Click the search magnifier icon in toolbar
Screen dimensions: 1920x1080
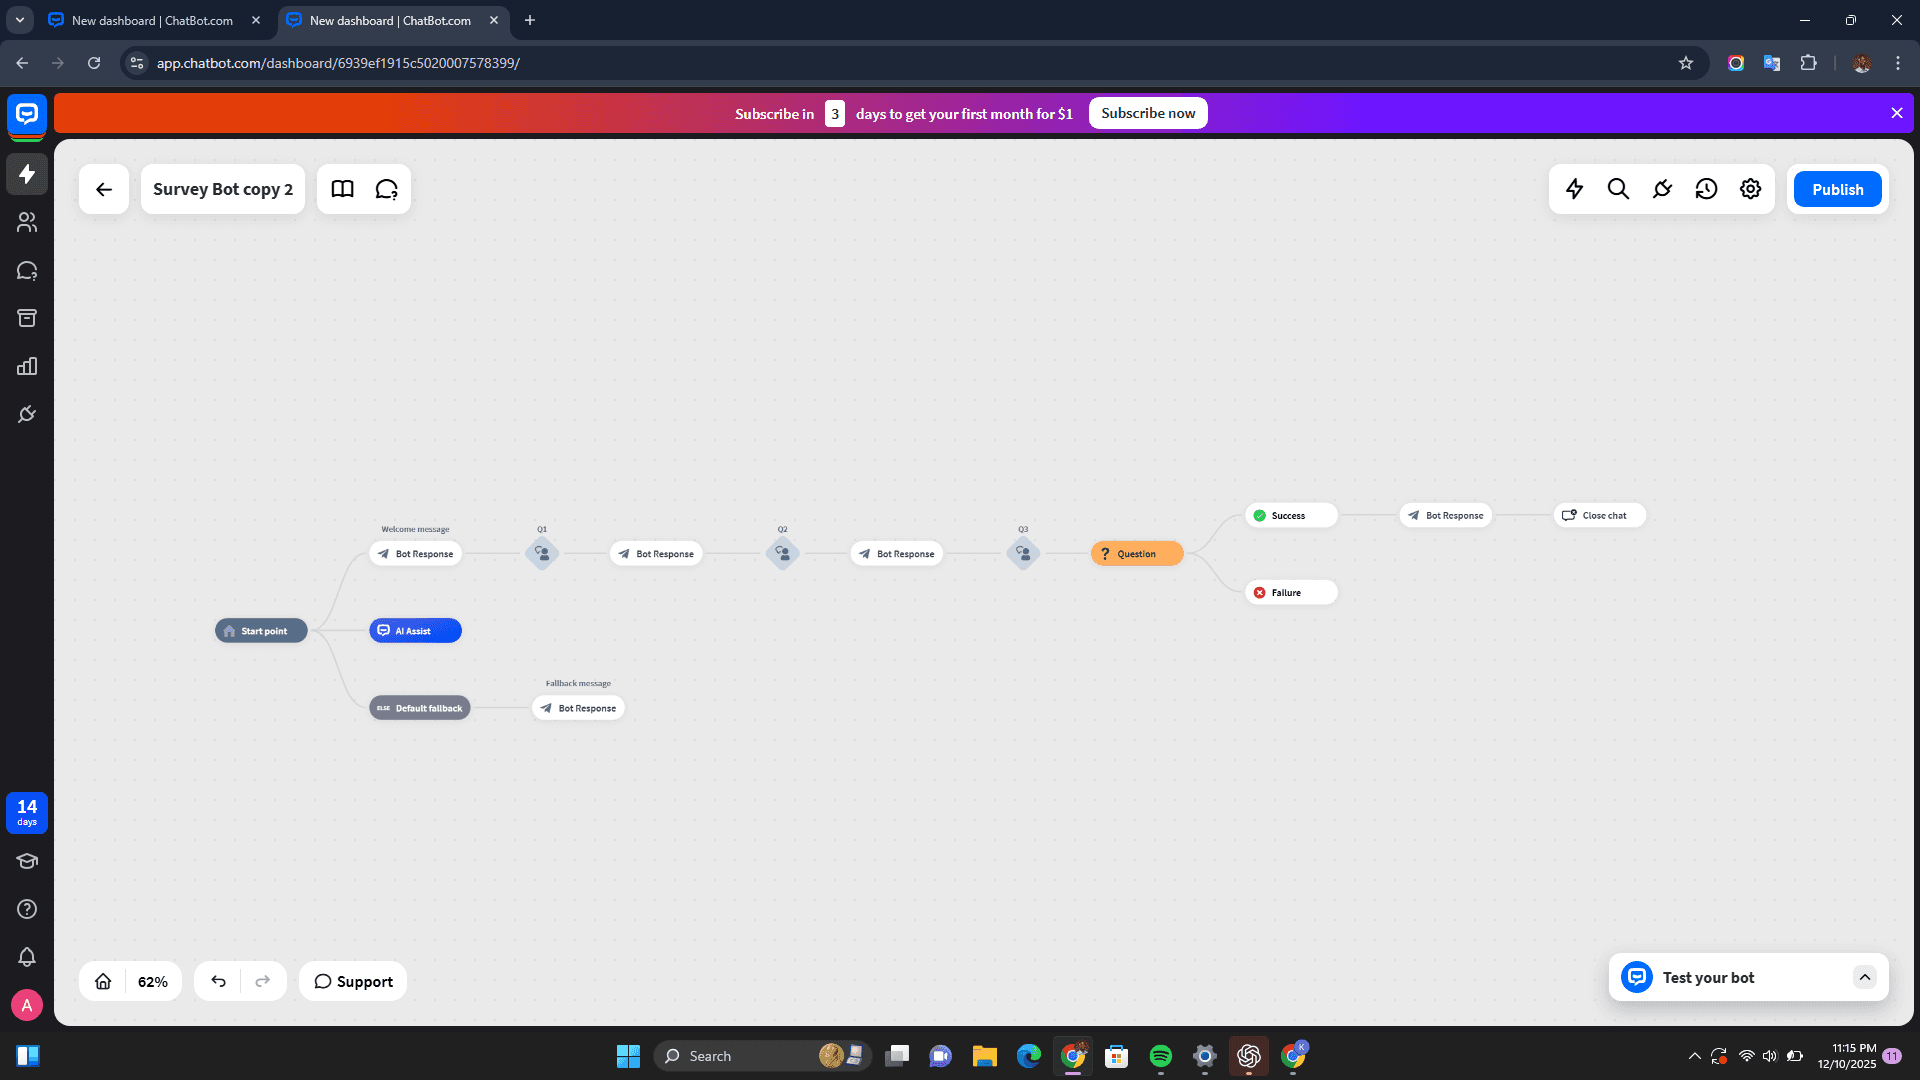tap(1618, 189)
